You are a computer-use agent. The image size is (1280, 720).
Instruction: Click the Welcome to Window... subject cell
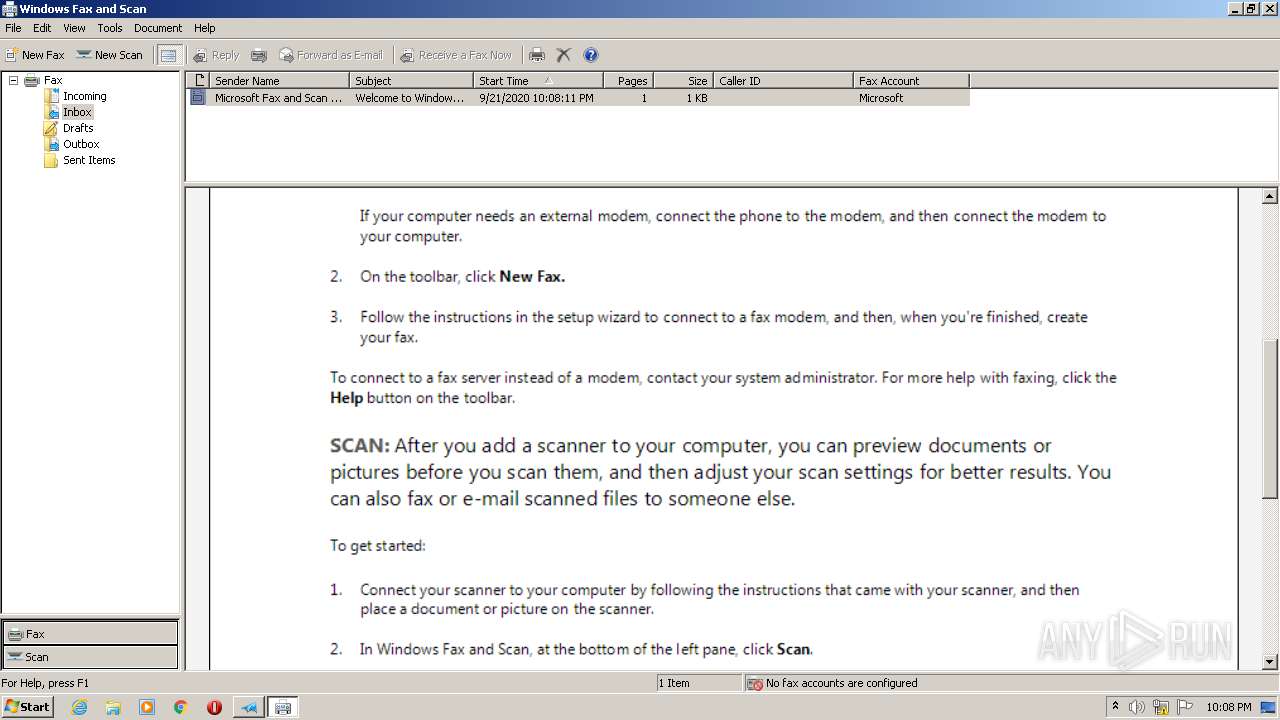(x=410, y=98)
